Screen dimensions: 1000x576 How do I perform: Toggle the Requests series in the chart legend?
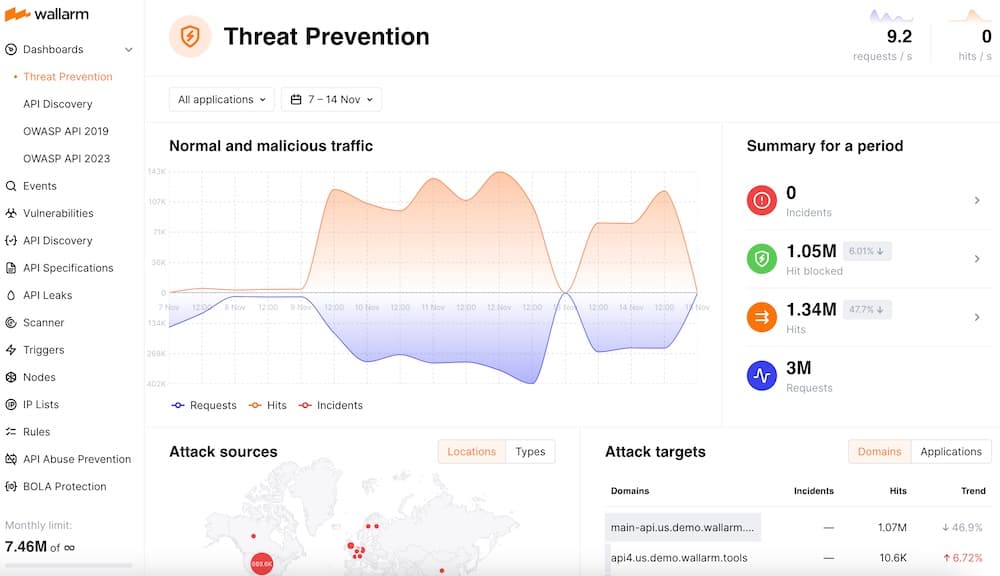(x=204, y=405)
